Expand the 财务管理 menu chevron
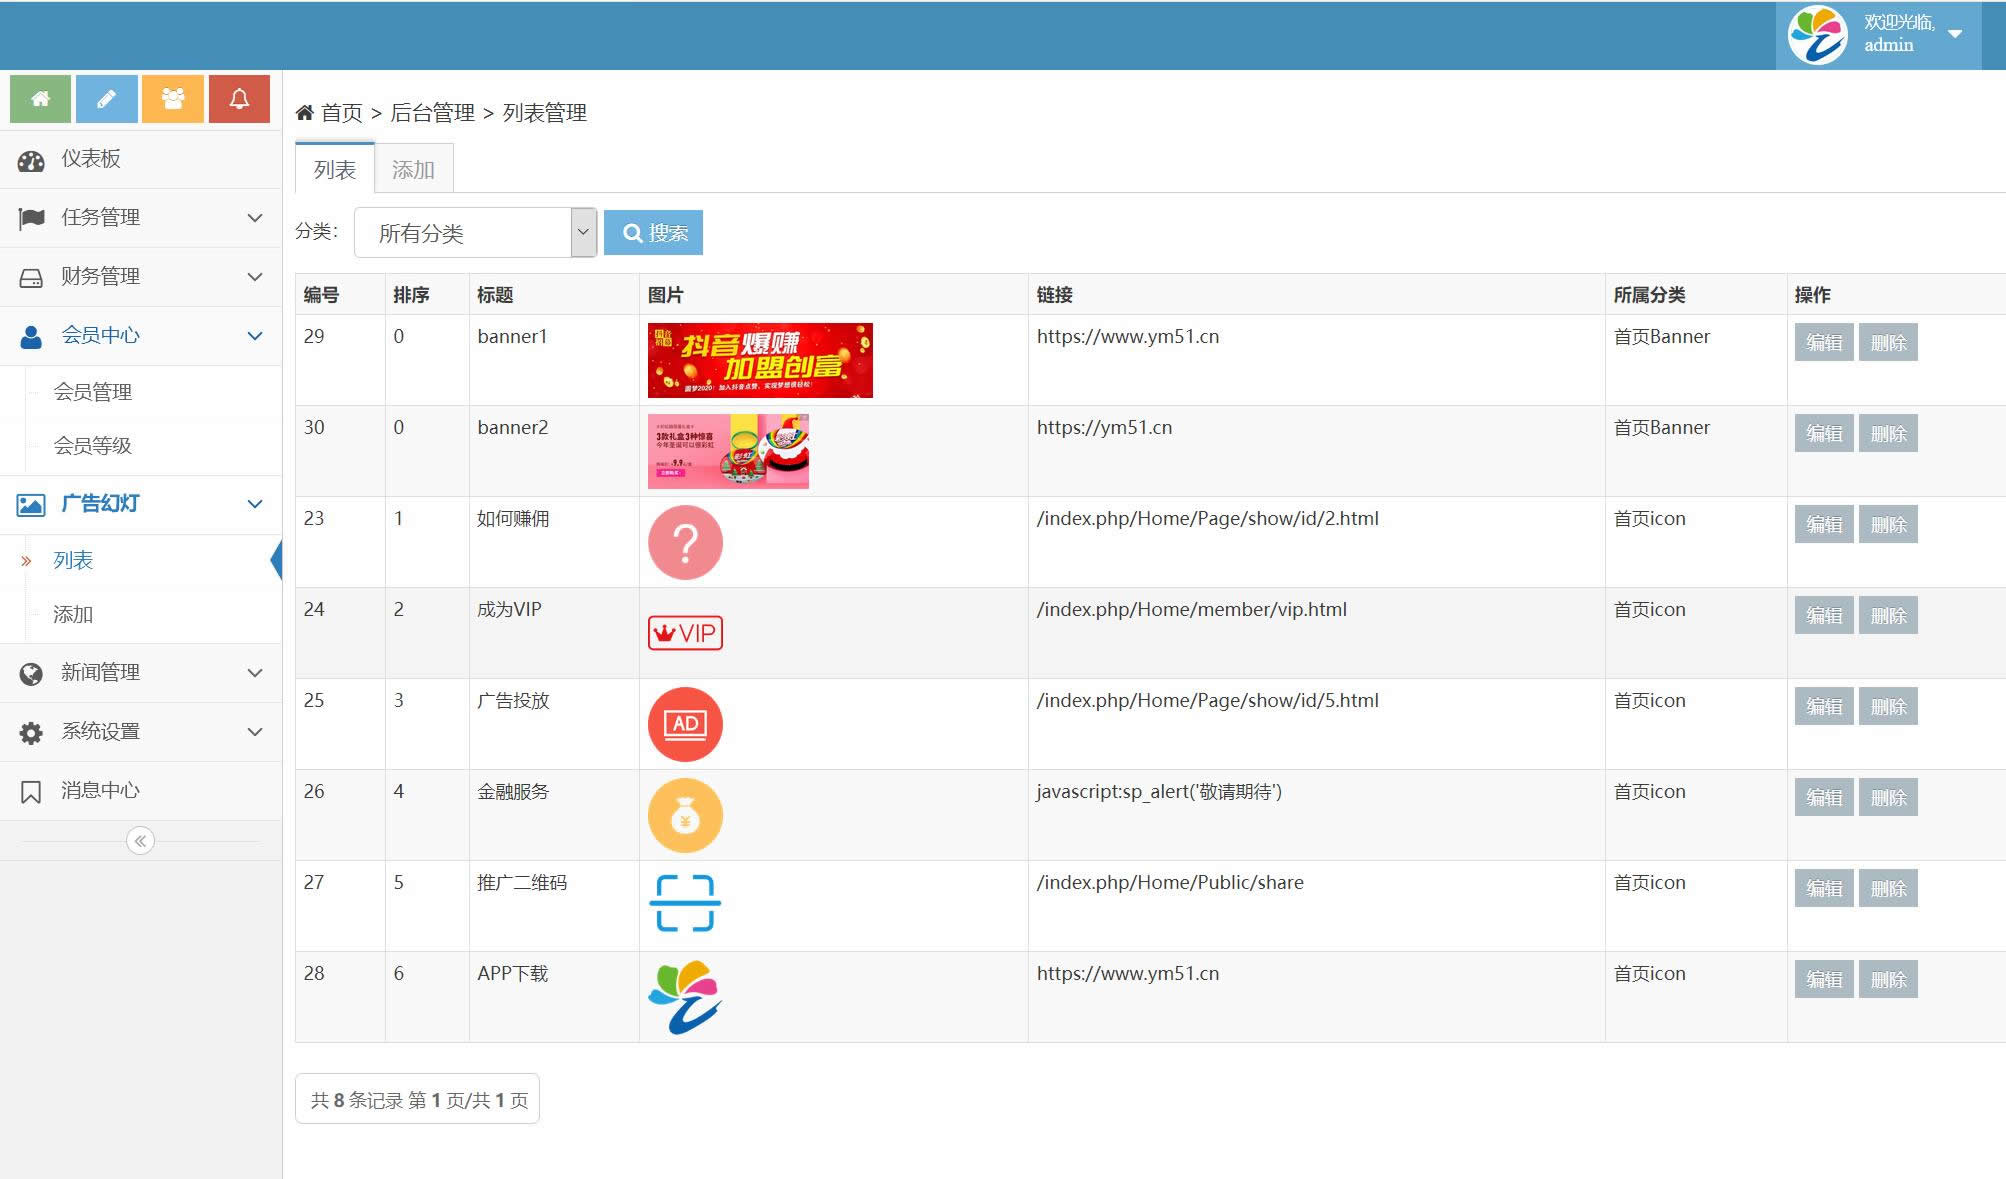This screenshot has width=2006, height=1179. coord(255,277)
